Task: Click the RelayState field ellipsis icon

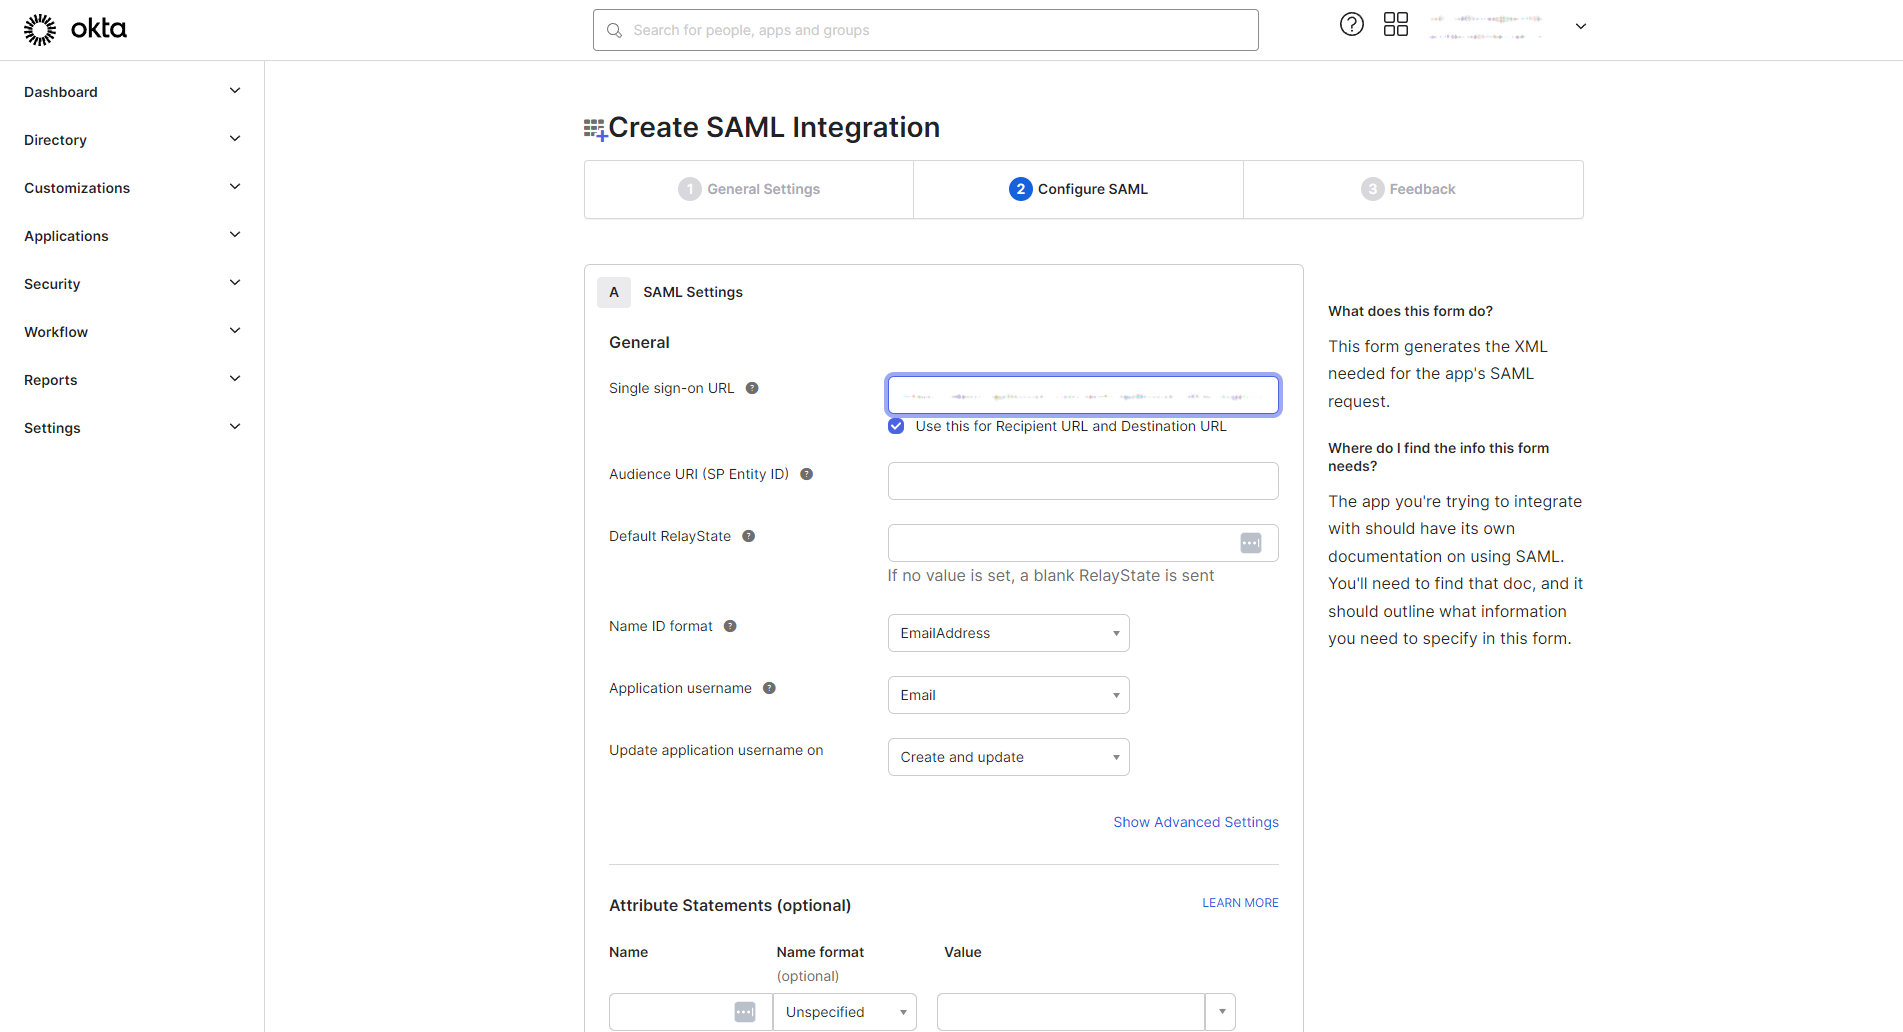Action: point(1250,543)
